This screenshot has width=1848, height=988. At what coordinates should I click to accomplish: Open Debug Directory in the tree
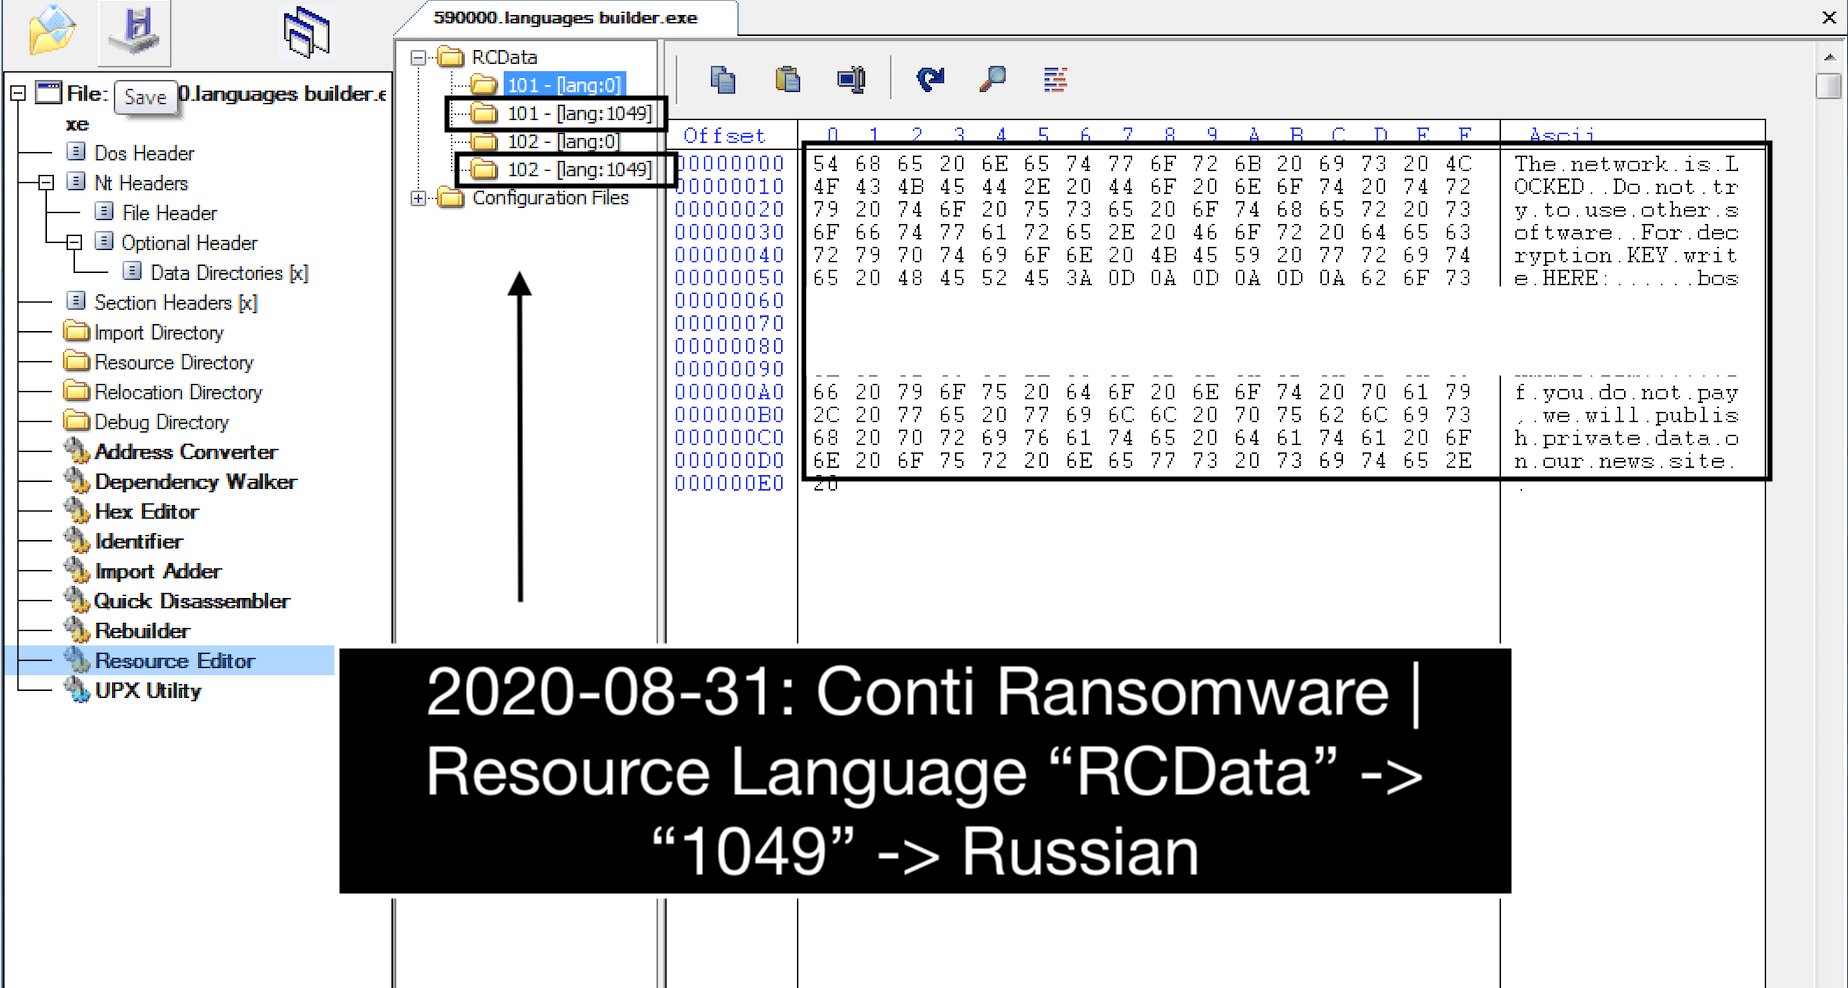pos(161,423)
